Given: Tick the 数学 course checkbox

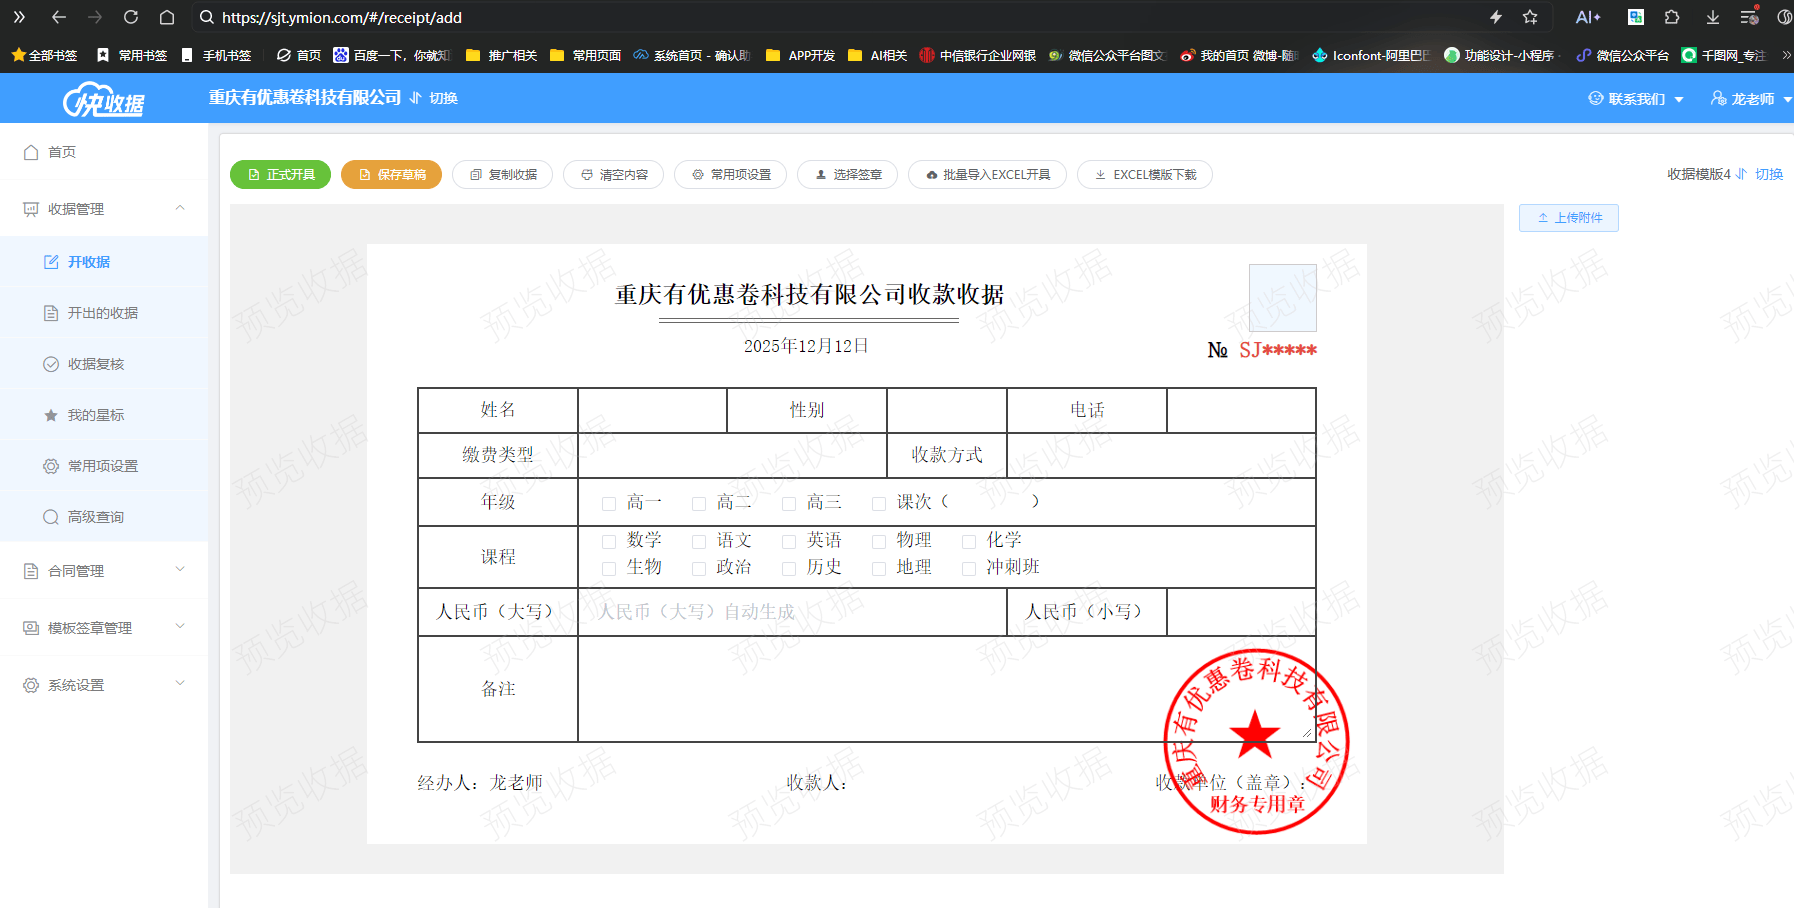Looking at the screenshot, I should 609,542.
